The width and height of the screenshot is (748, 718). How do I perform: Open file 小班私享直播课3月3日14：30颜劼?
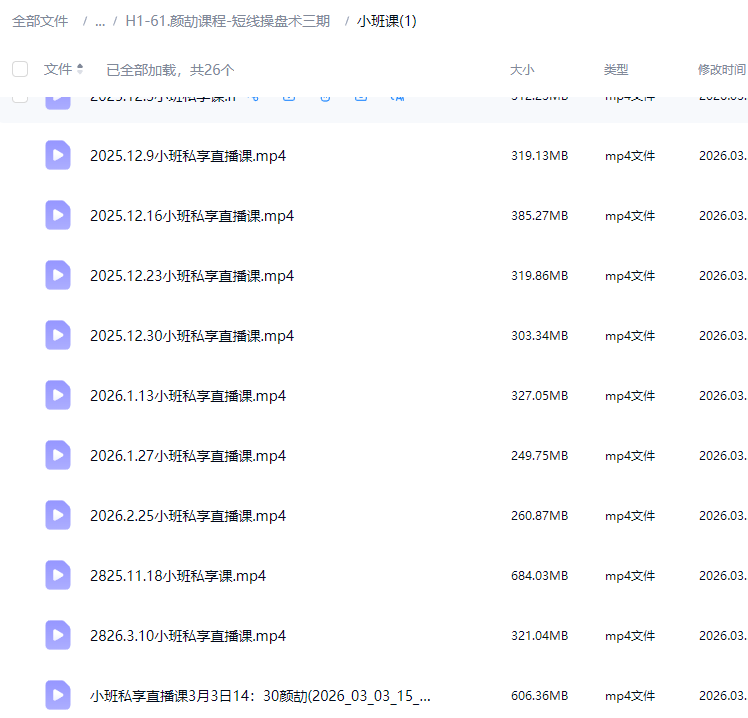(260, 696)
